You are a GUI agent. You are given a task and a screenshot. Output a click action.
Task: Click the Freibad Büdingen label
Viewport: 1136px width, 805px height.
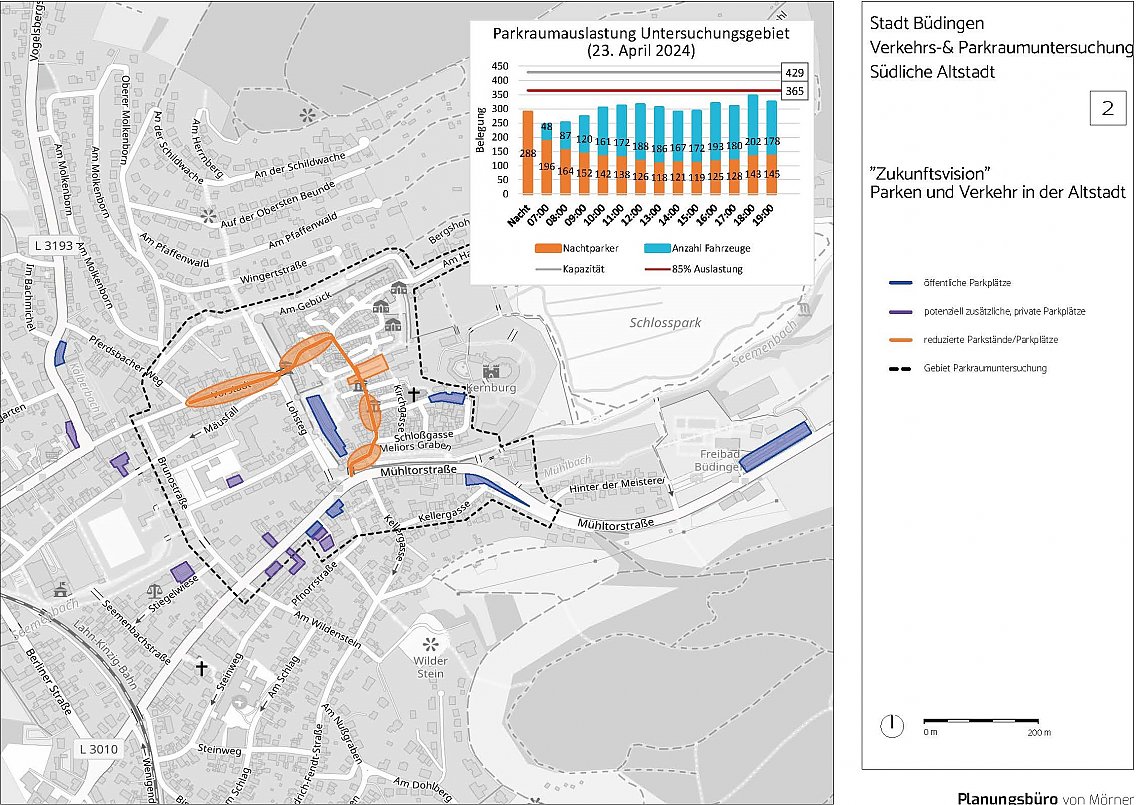click(x=717, y=461)
